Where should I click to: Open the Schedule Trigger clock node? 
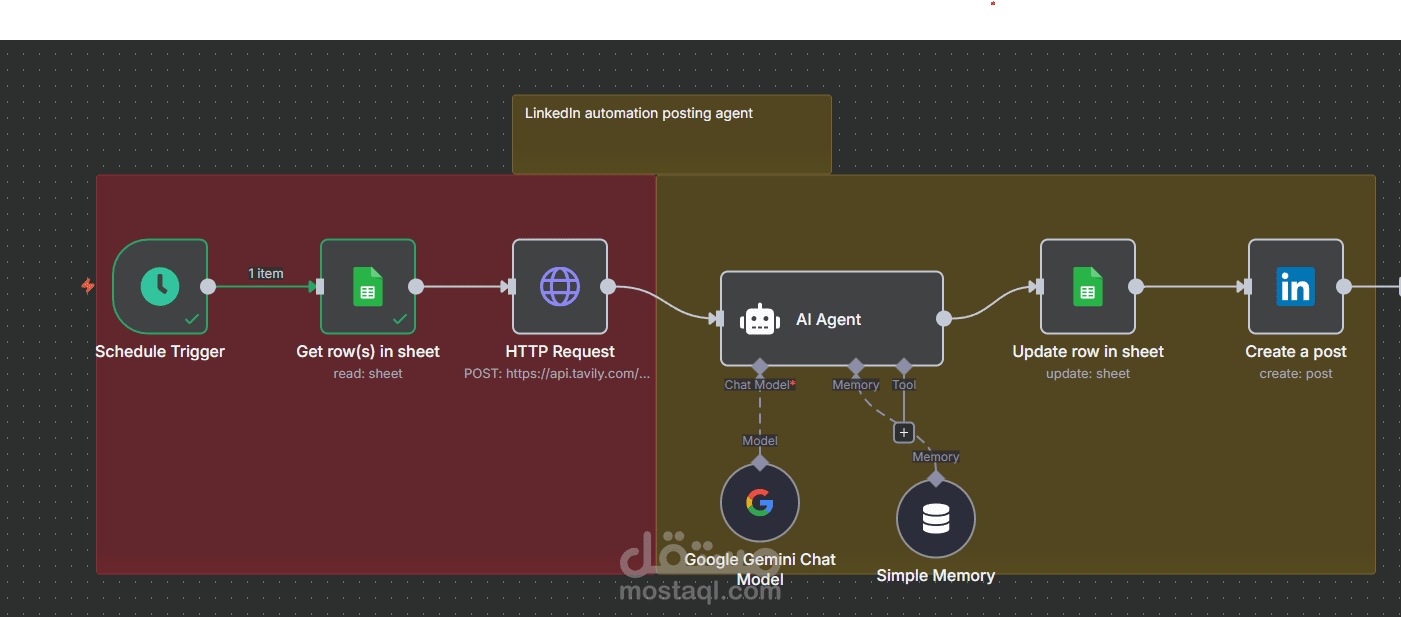pyautogui.click(x=160, y=286)
